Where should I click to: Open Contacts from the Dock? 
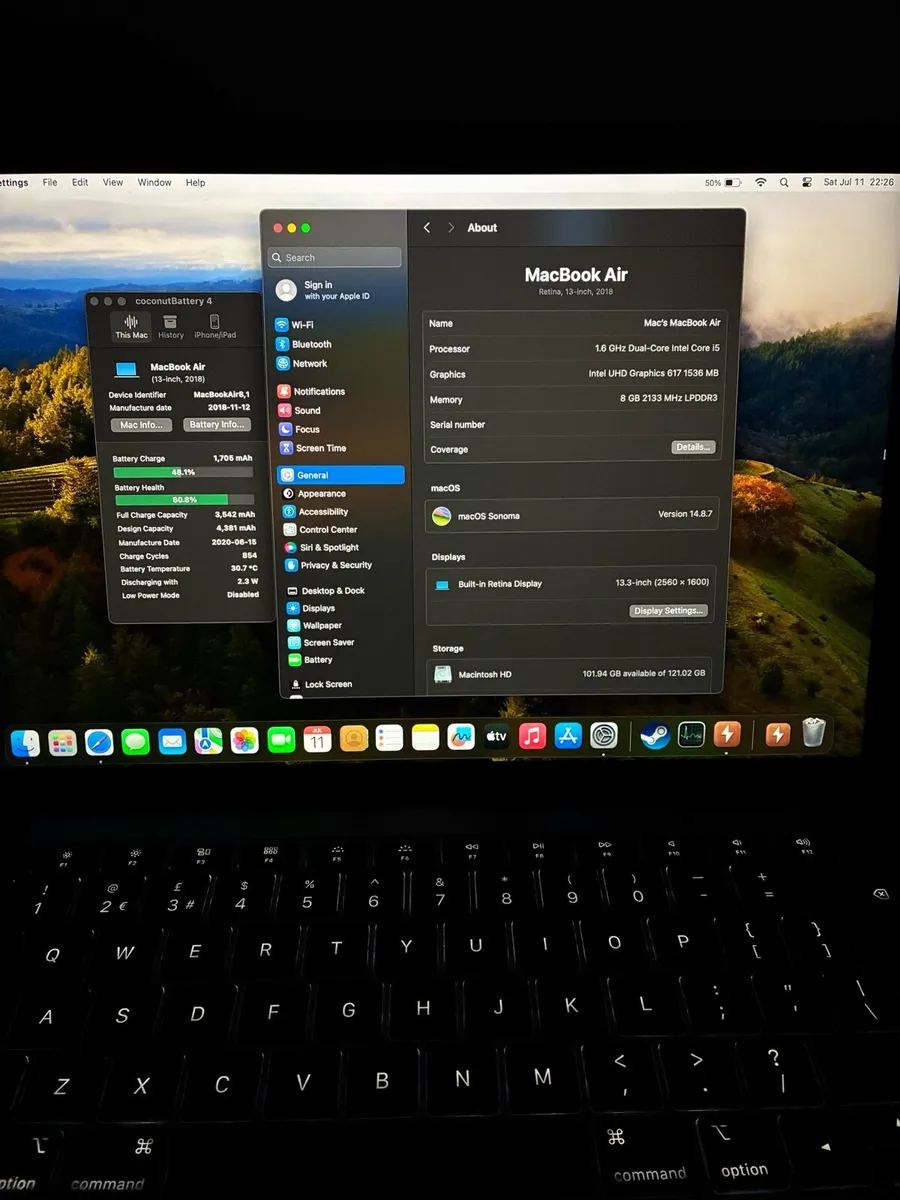[x=354, y=739]
